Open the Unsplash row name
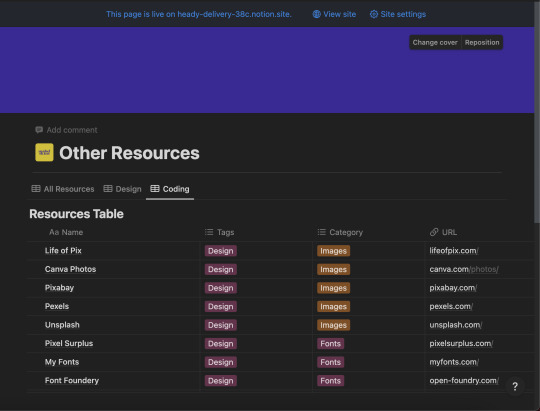Viewport: 540px width, 411px height. pyautogui.click(x=62, y=325)
